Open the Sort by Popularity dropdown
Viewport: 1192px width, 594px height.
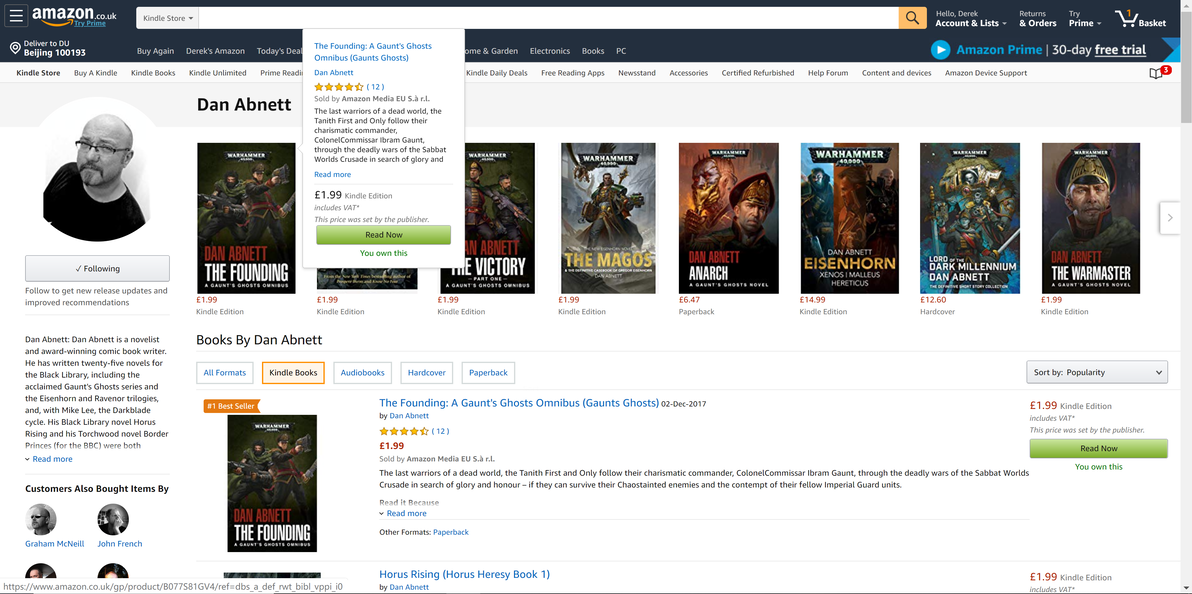pos(1096,372)
